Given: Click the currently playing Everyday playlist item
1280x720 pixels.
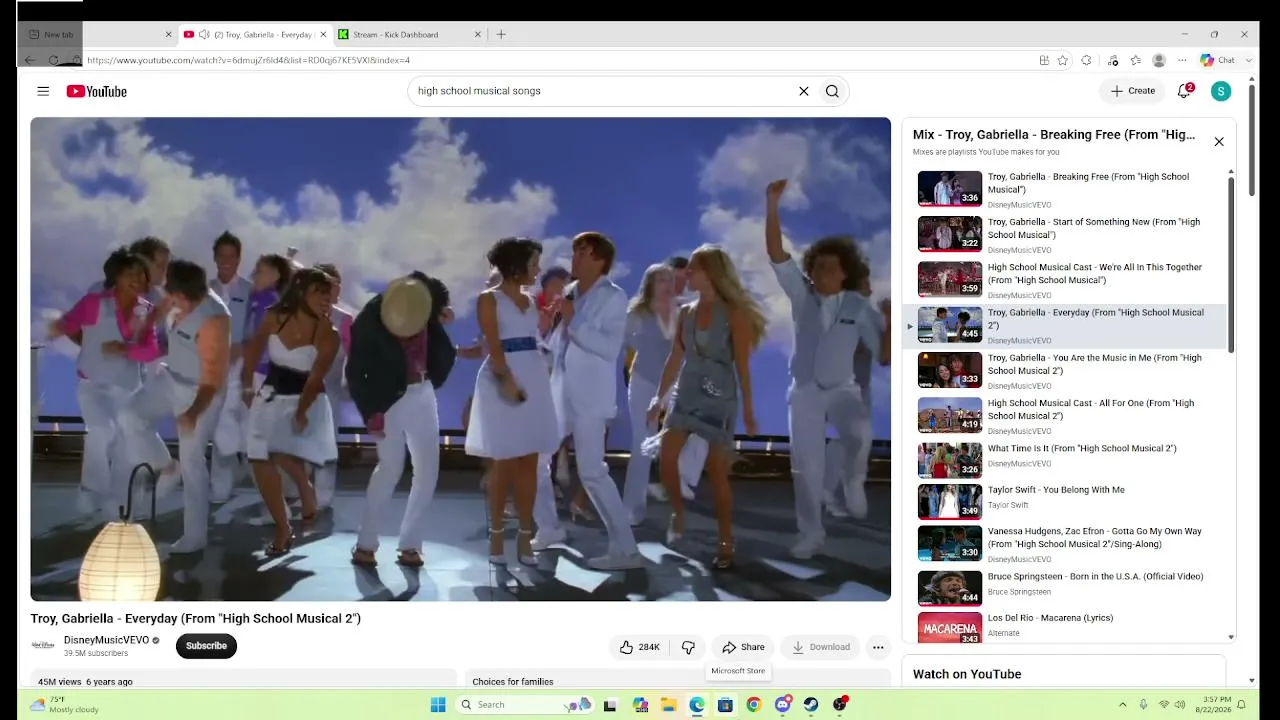Looking at the screenshot, I should pyautogui.click(x=1066, y=325).
